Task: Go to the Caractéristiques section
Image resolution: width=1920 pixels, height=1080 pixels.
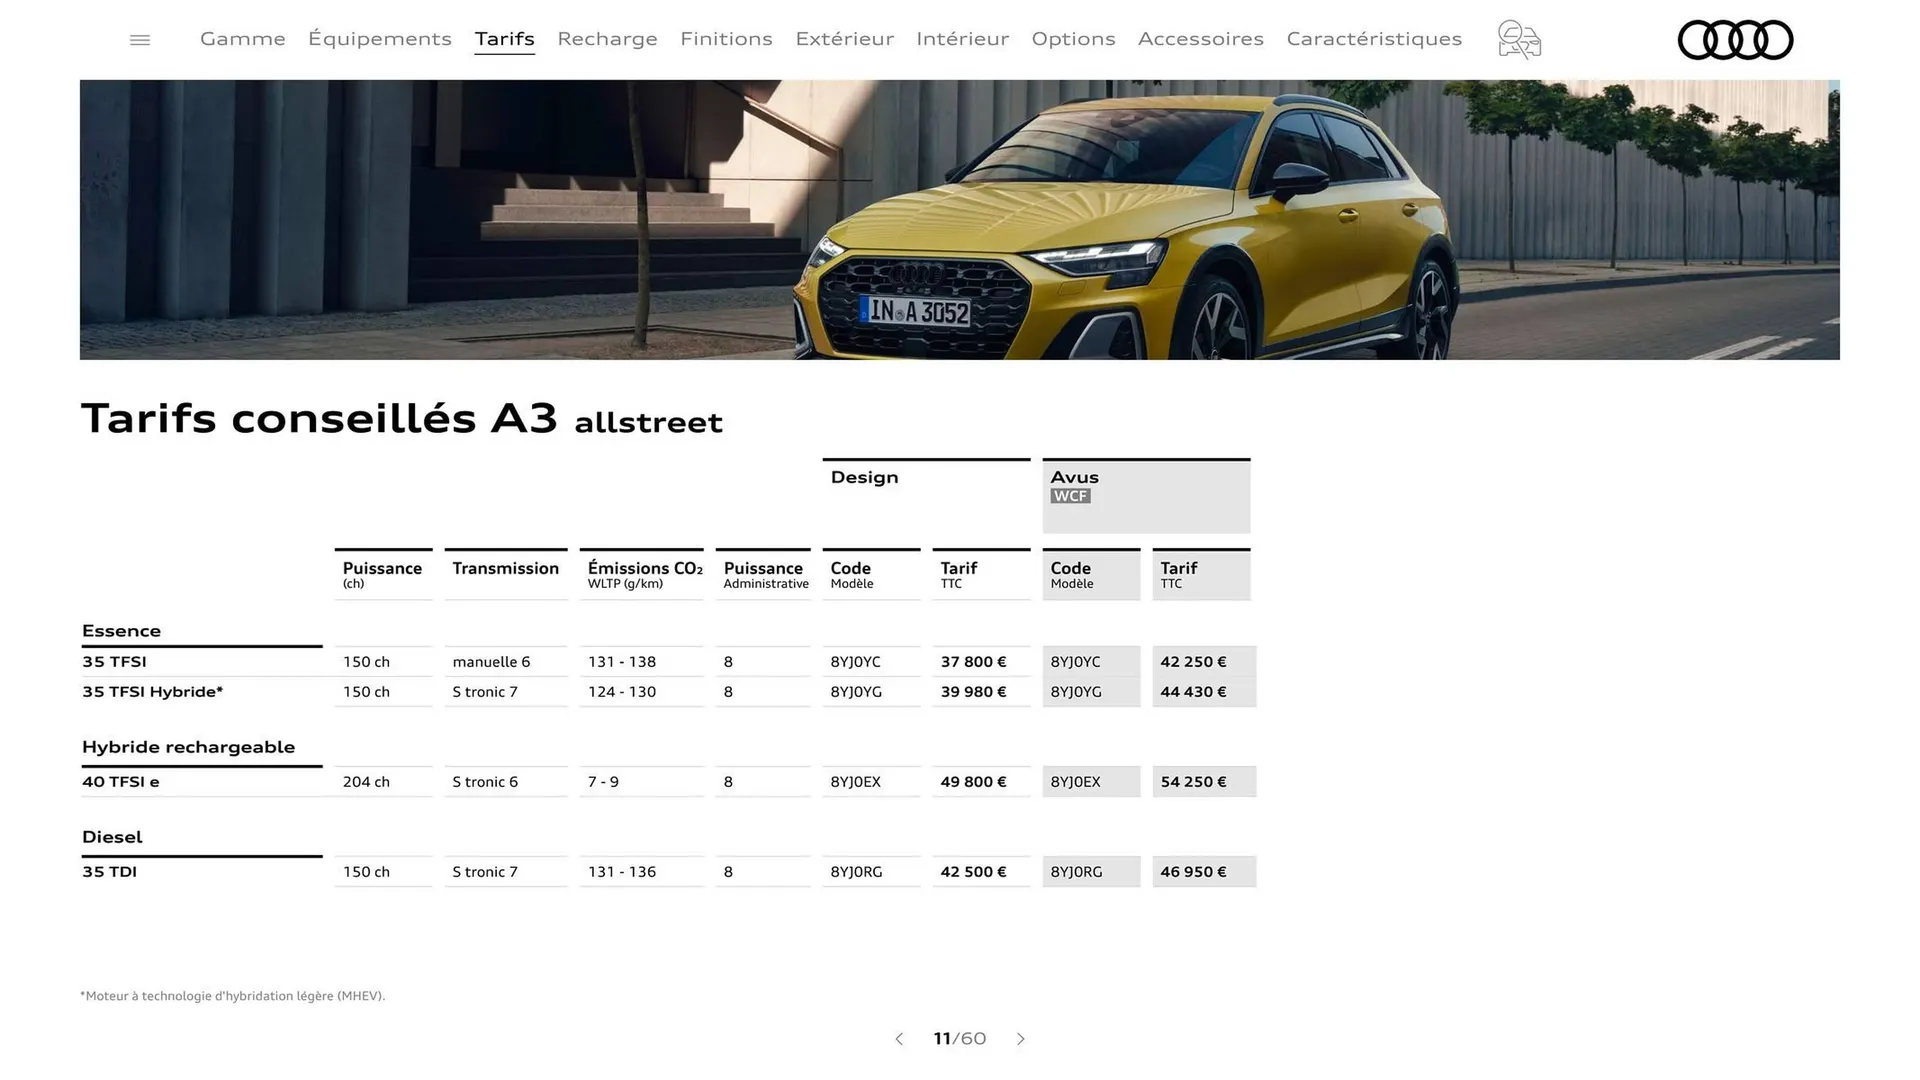Action: coord(1374,38)
